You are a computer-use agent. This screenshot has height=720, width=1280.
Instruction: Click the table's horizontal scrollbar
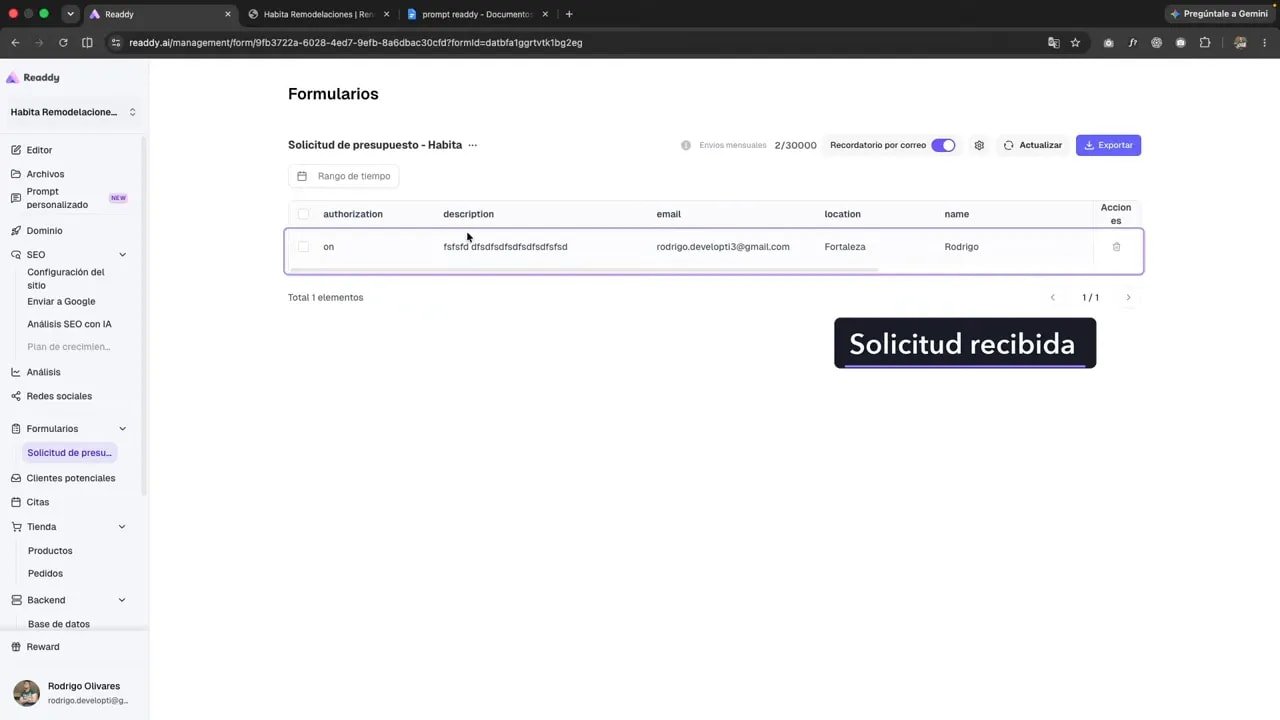coord(583,270)
